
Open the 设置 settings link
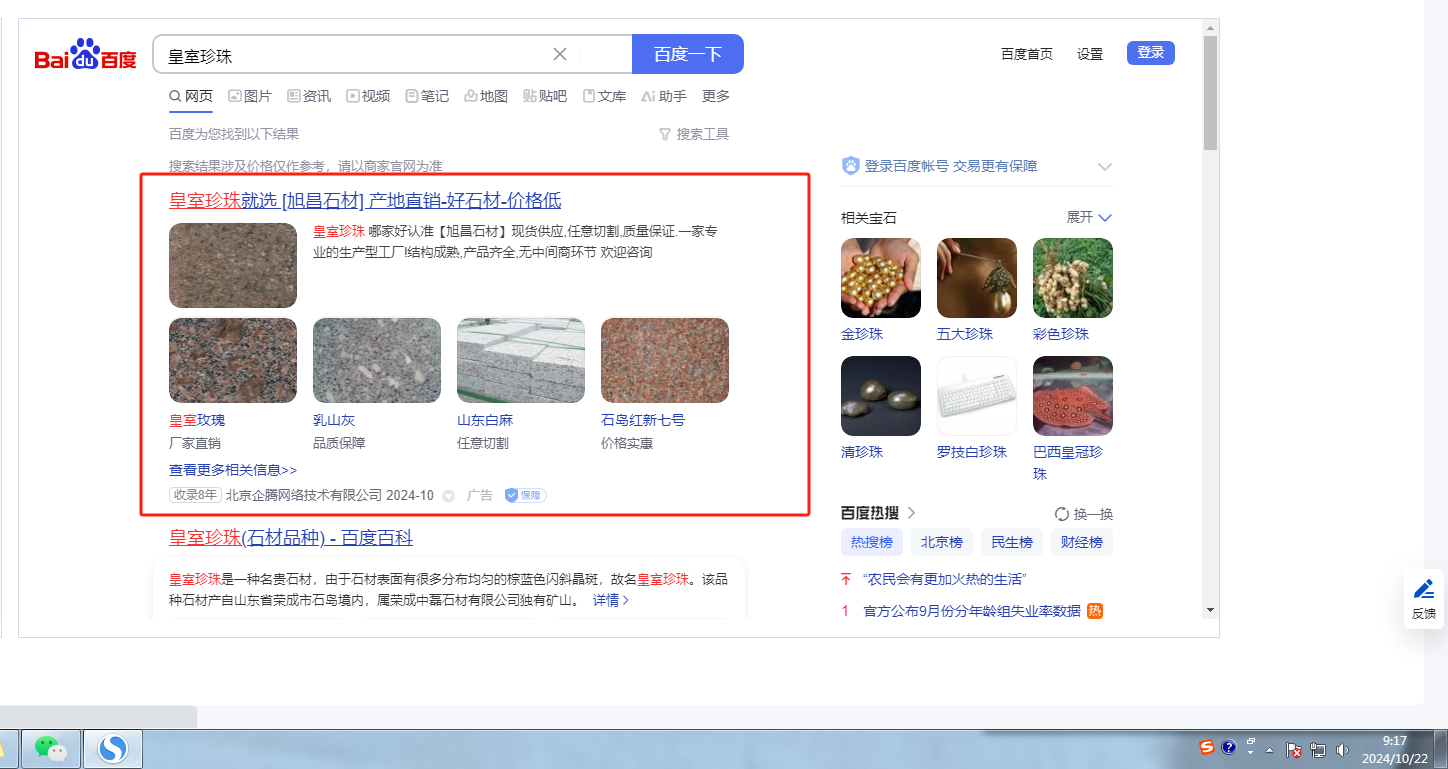tap(1090, 54)
